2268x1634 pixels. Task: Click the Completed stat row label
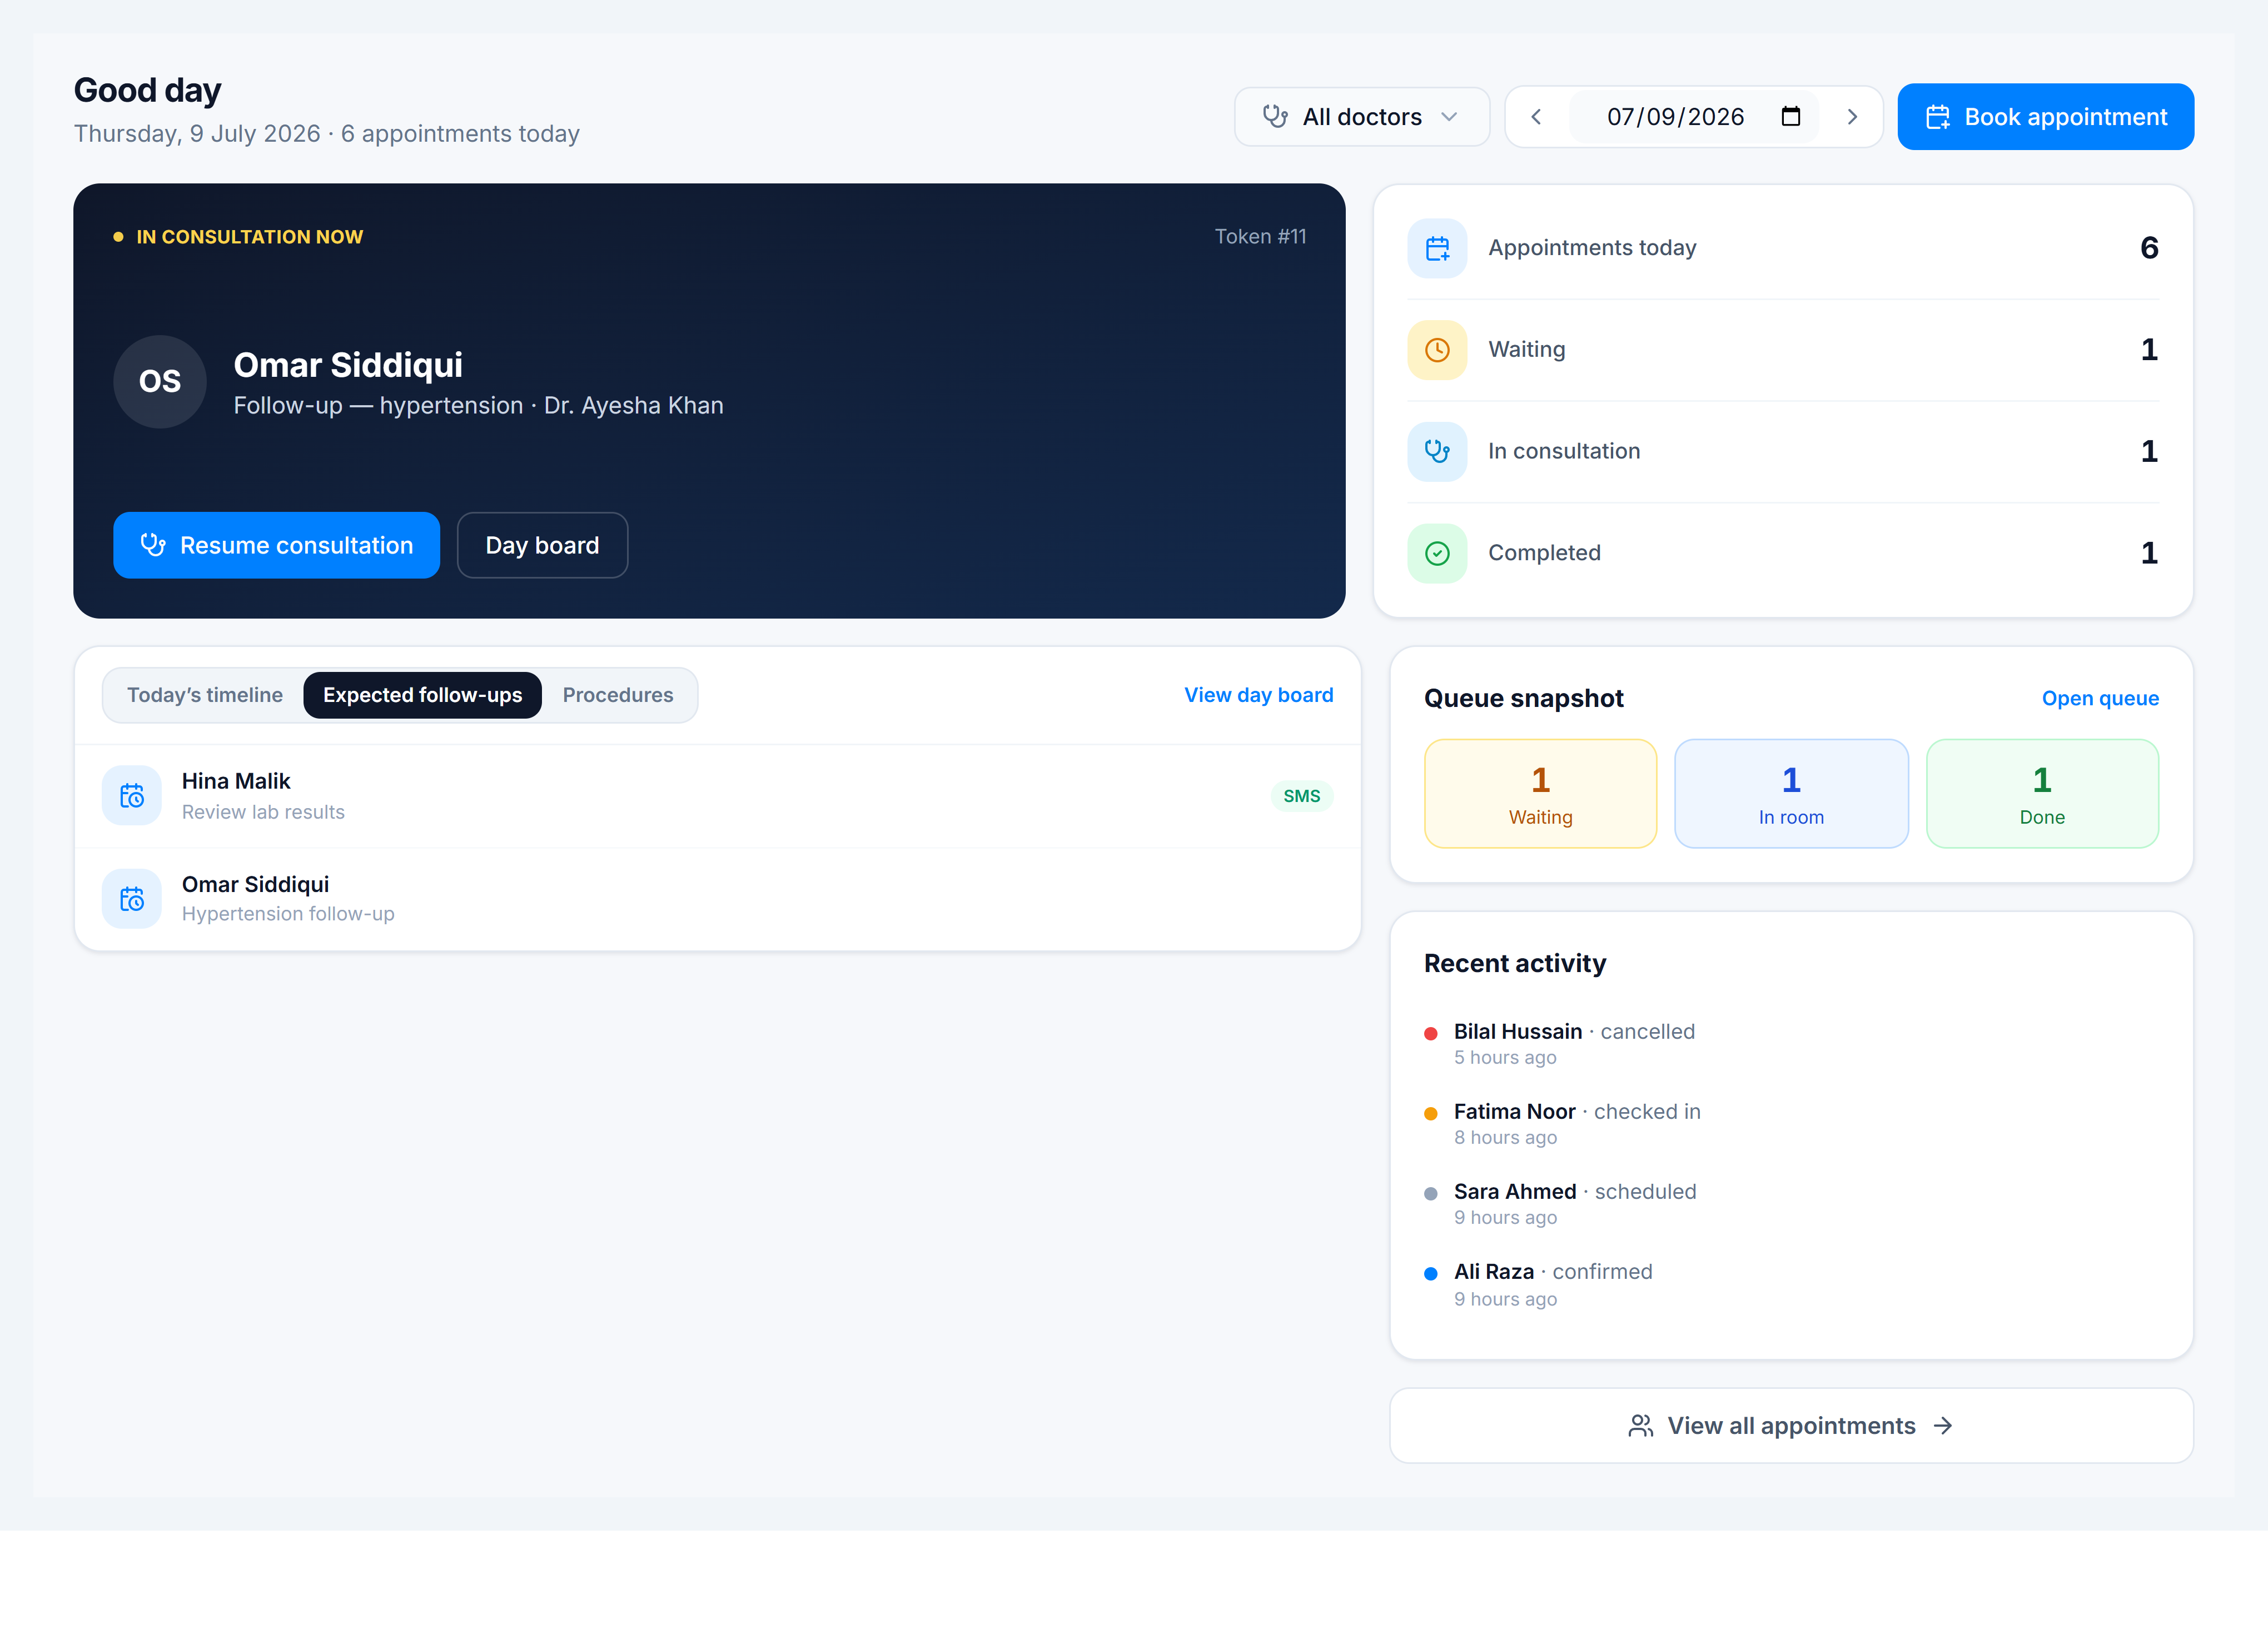[x=1544, y=553]
